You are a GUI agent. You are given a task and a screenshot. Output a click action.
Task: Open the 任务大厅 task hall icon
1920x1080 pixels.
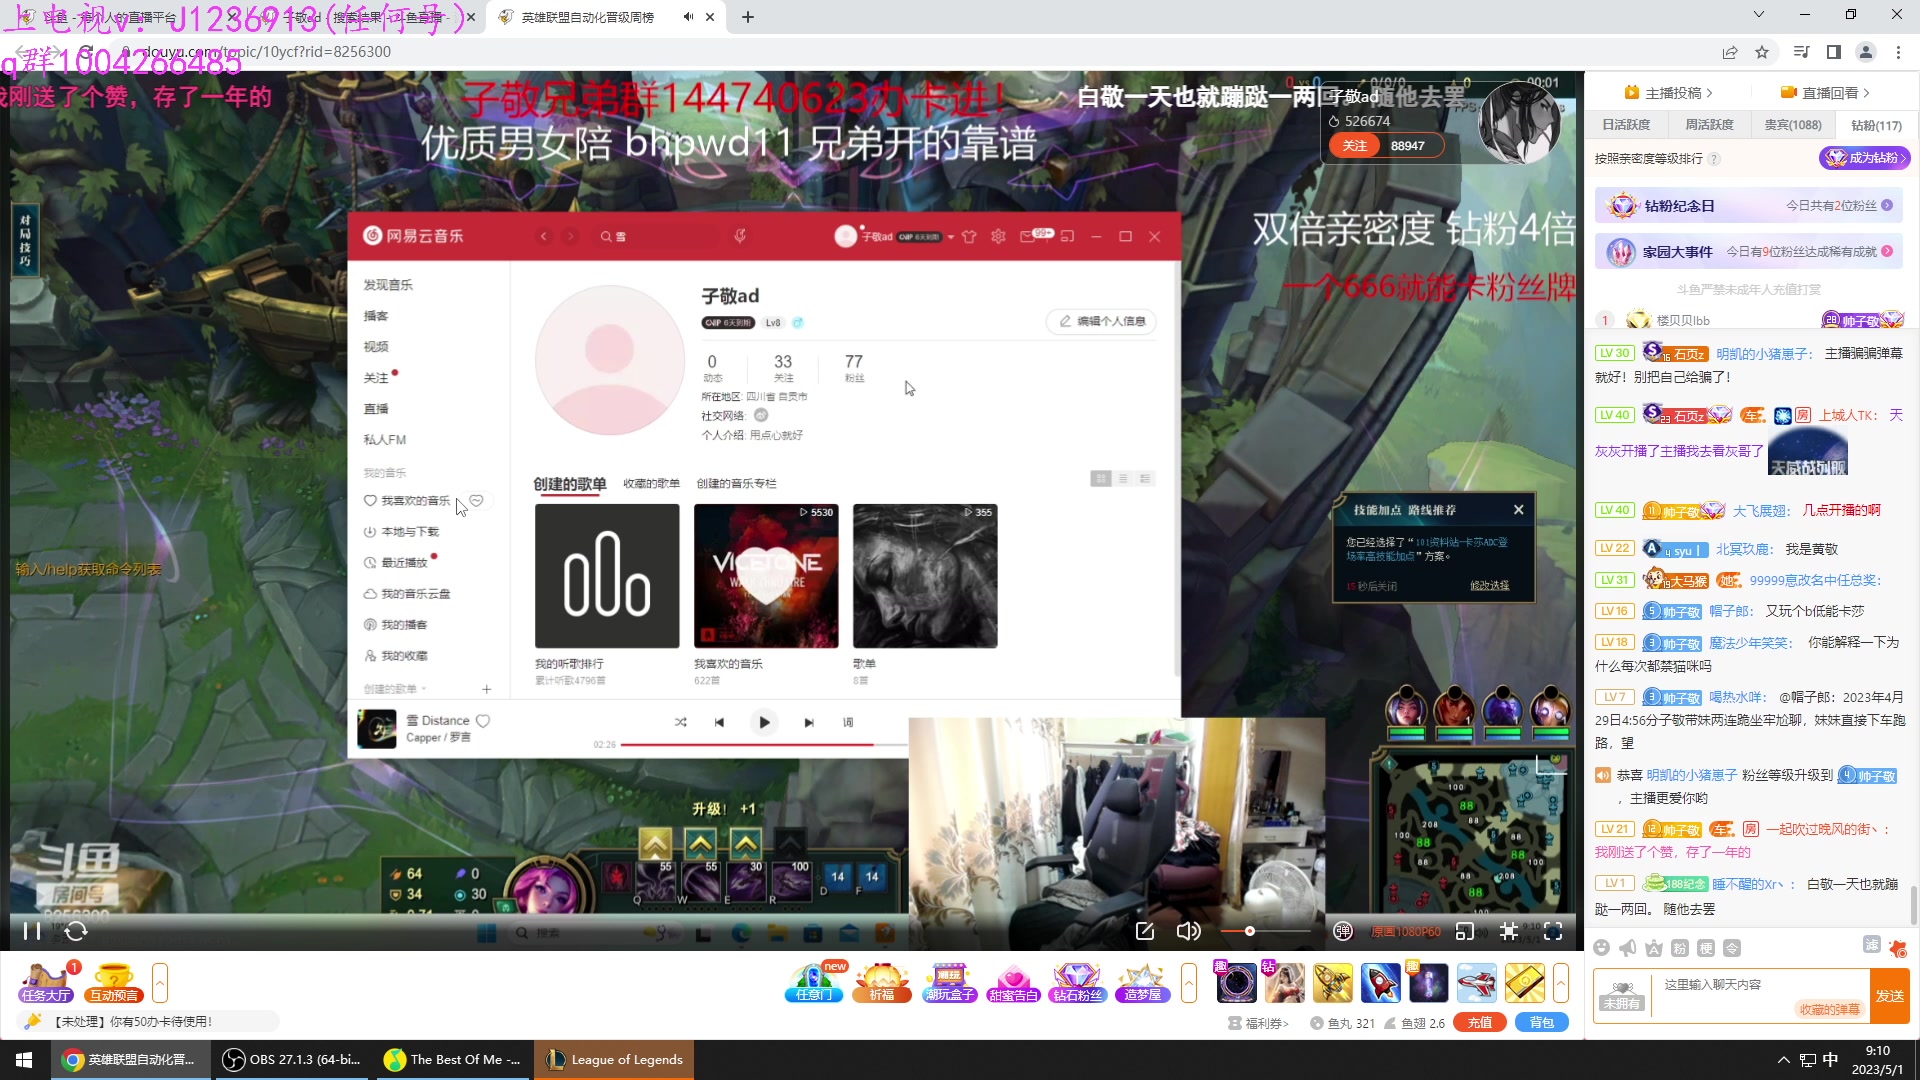coord(45,982)
